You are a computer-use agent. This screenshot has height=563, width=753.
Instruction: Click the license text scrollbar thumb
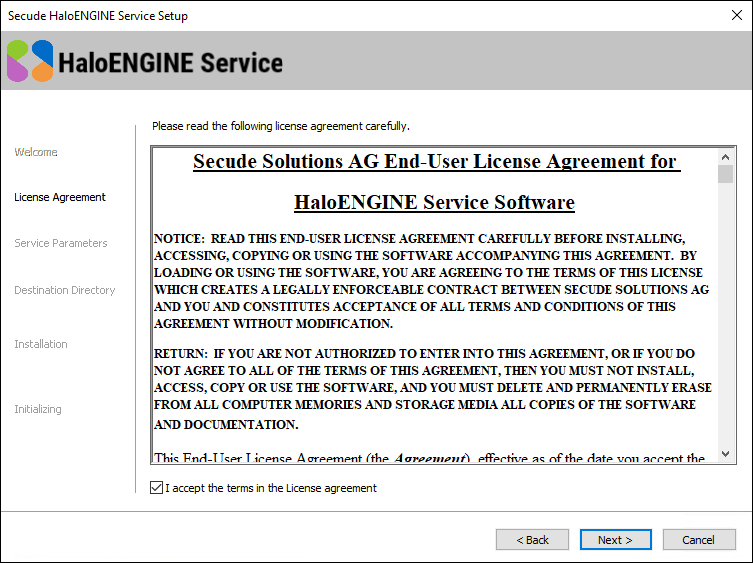(725, 175)
